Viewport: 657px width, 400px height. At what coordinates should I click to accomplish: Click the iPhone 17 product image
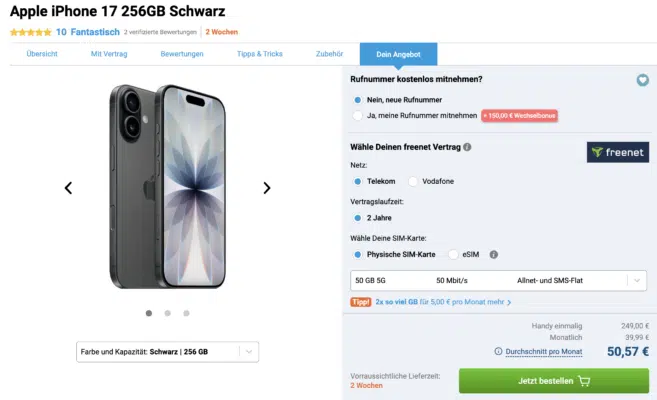point(166,185)
